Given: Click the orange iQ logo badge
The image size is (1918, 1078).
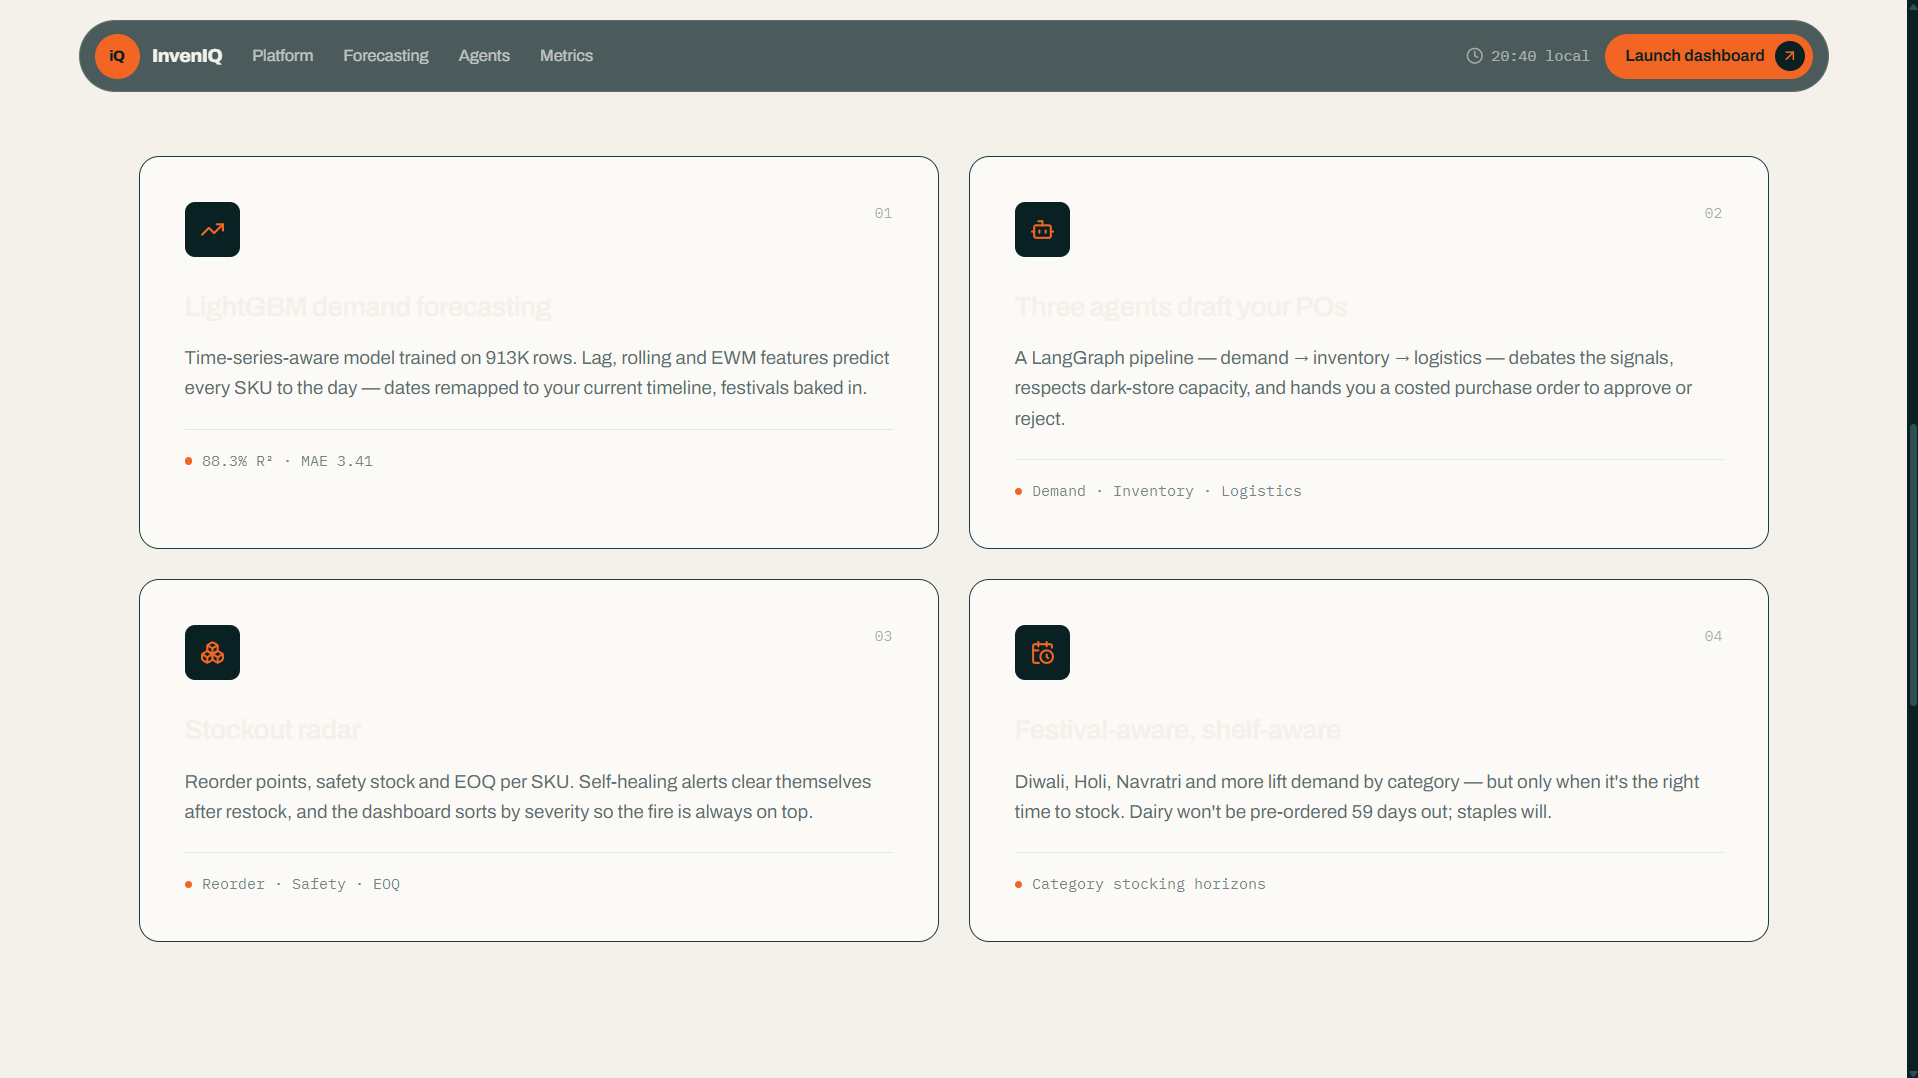Looking at the screenshot, I should (117, 56).
